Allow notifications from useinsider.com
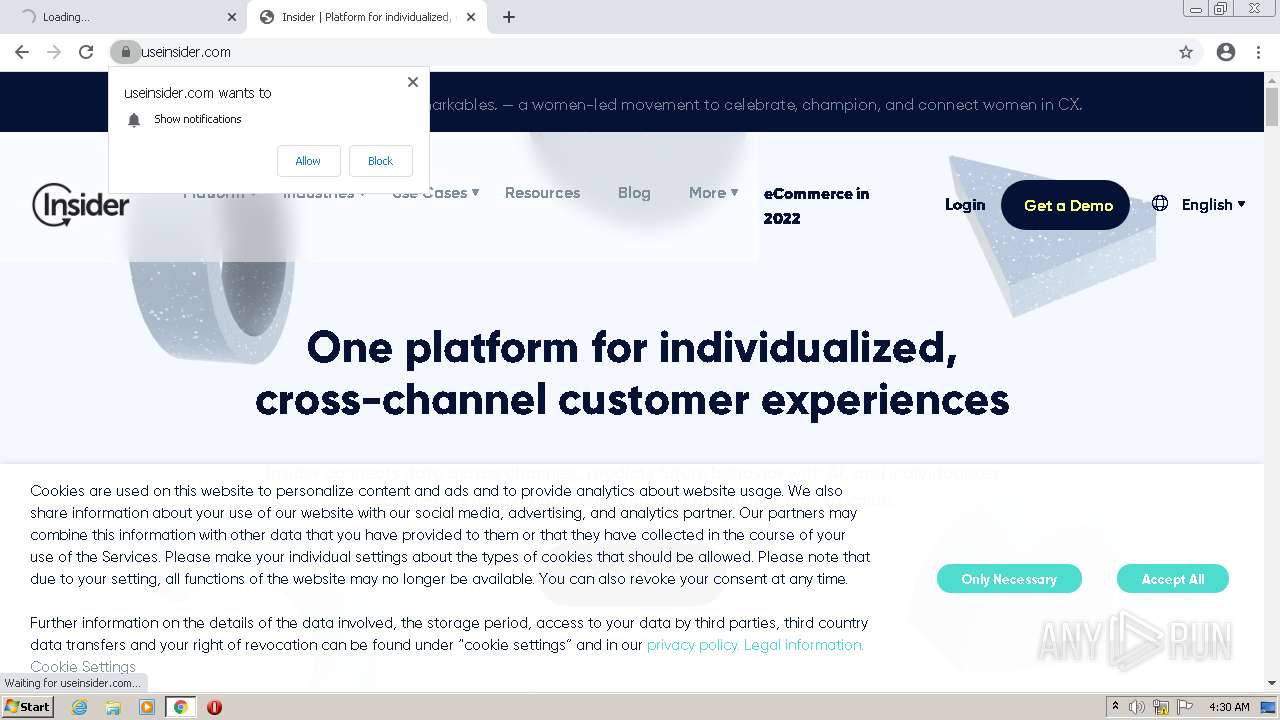Viewport: 1280px width, 720px height. tap(308, 161)
